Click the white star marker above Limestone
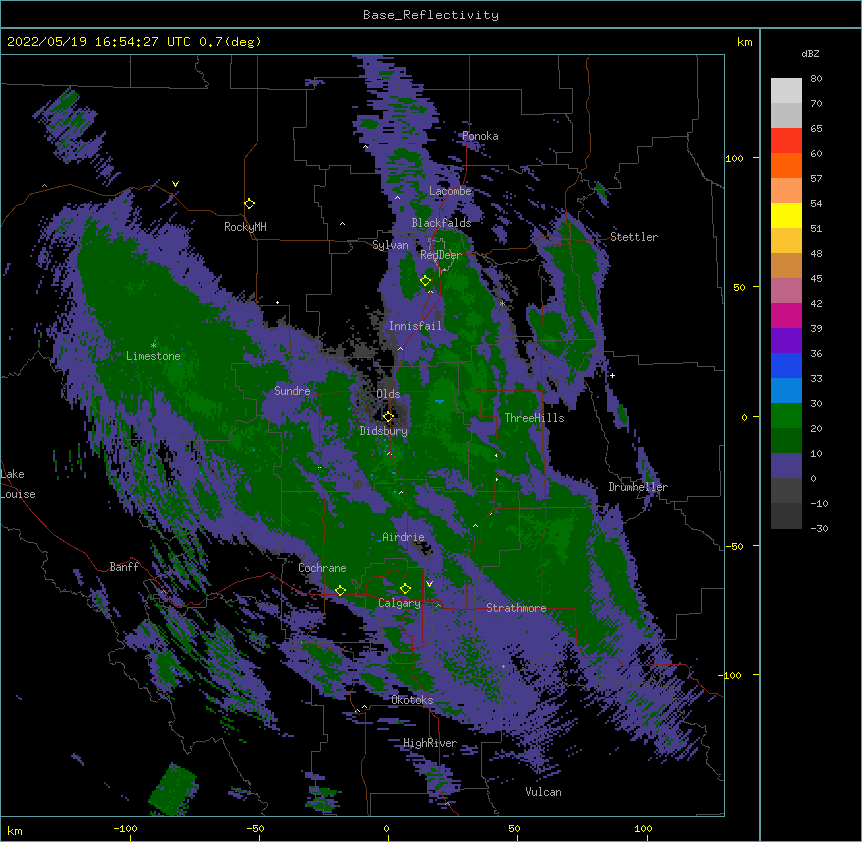862x842 pixels. (x=153, y=345)
